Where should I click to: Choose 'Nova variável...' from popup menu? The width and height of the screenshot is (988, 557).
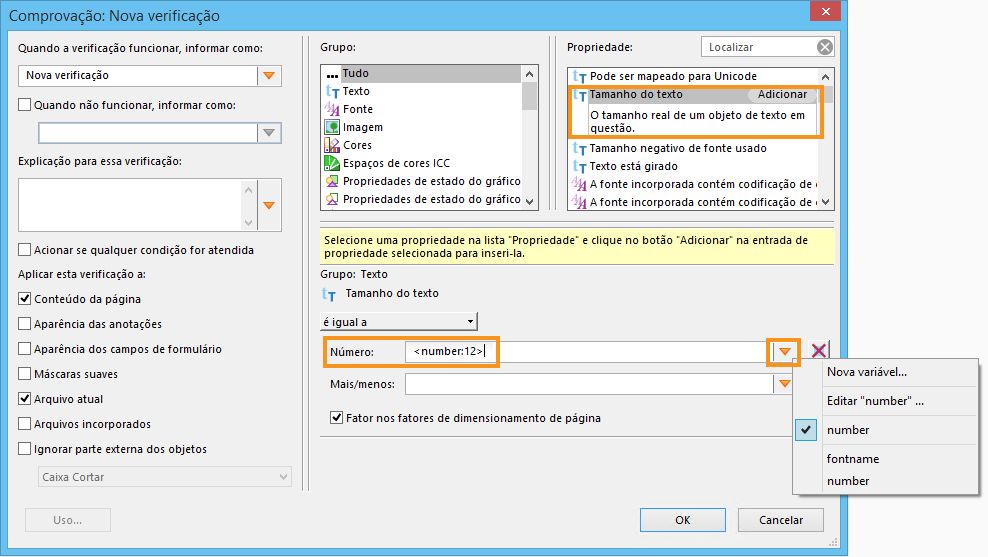coord(885,372)
